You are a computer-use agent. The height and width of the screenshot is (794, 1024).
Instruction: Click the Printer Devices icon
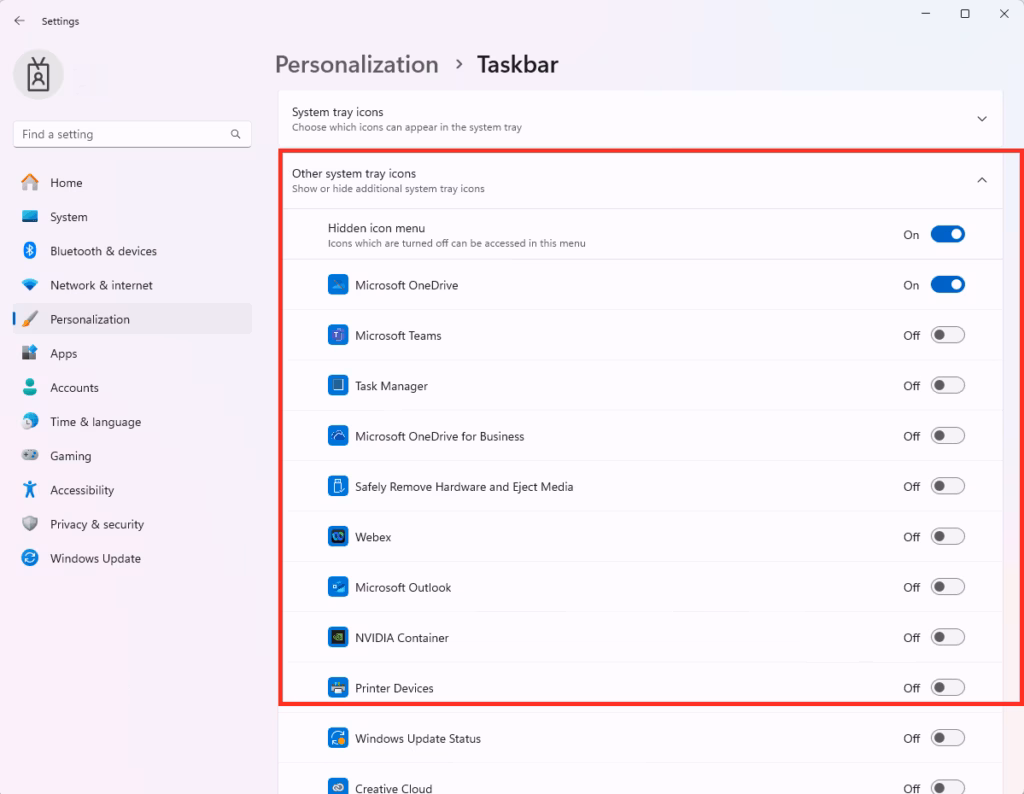tap(338, 687)
